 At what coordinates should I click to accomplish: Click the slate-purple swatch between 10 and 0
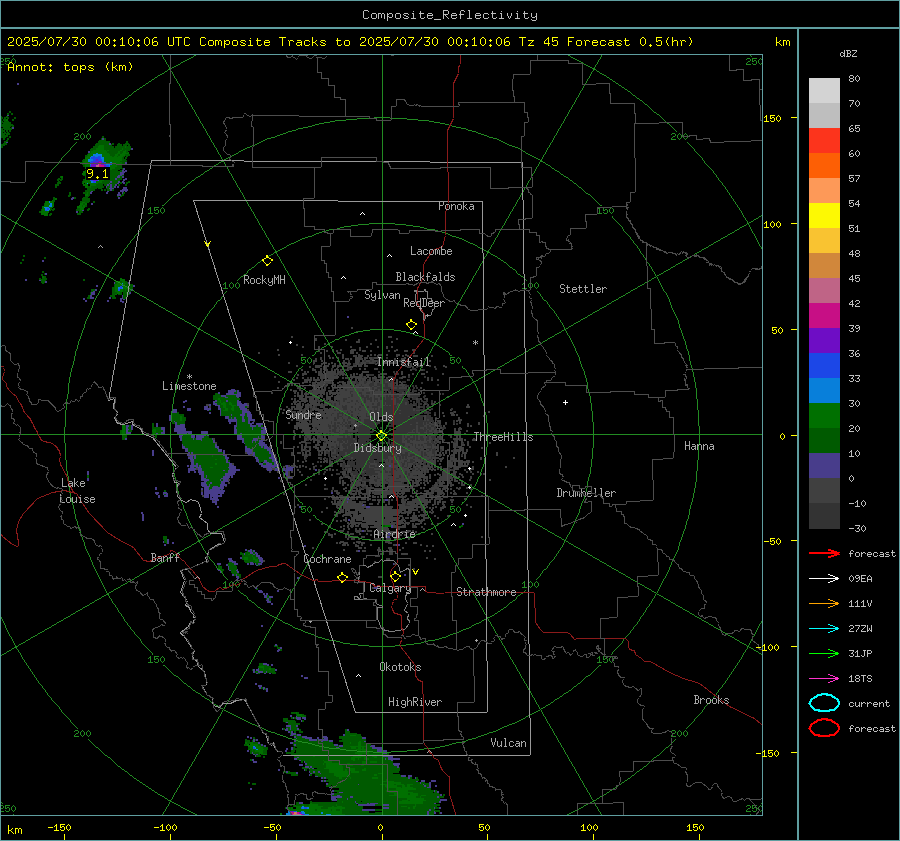[824, 466]
